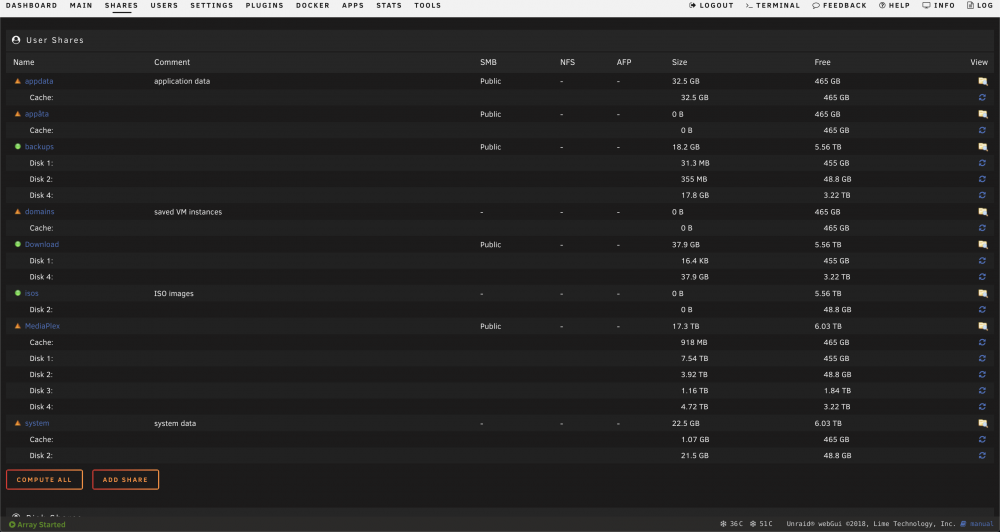This screenshot has height=532, width=1000.
Task: Open the Stats tab
Action: 389,5
